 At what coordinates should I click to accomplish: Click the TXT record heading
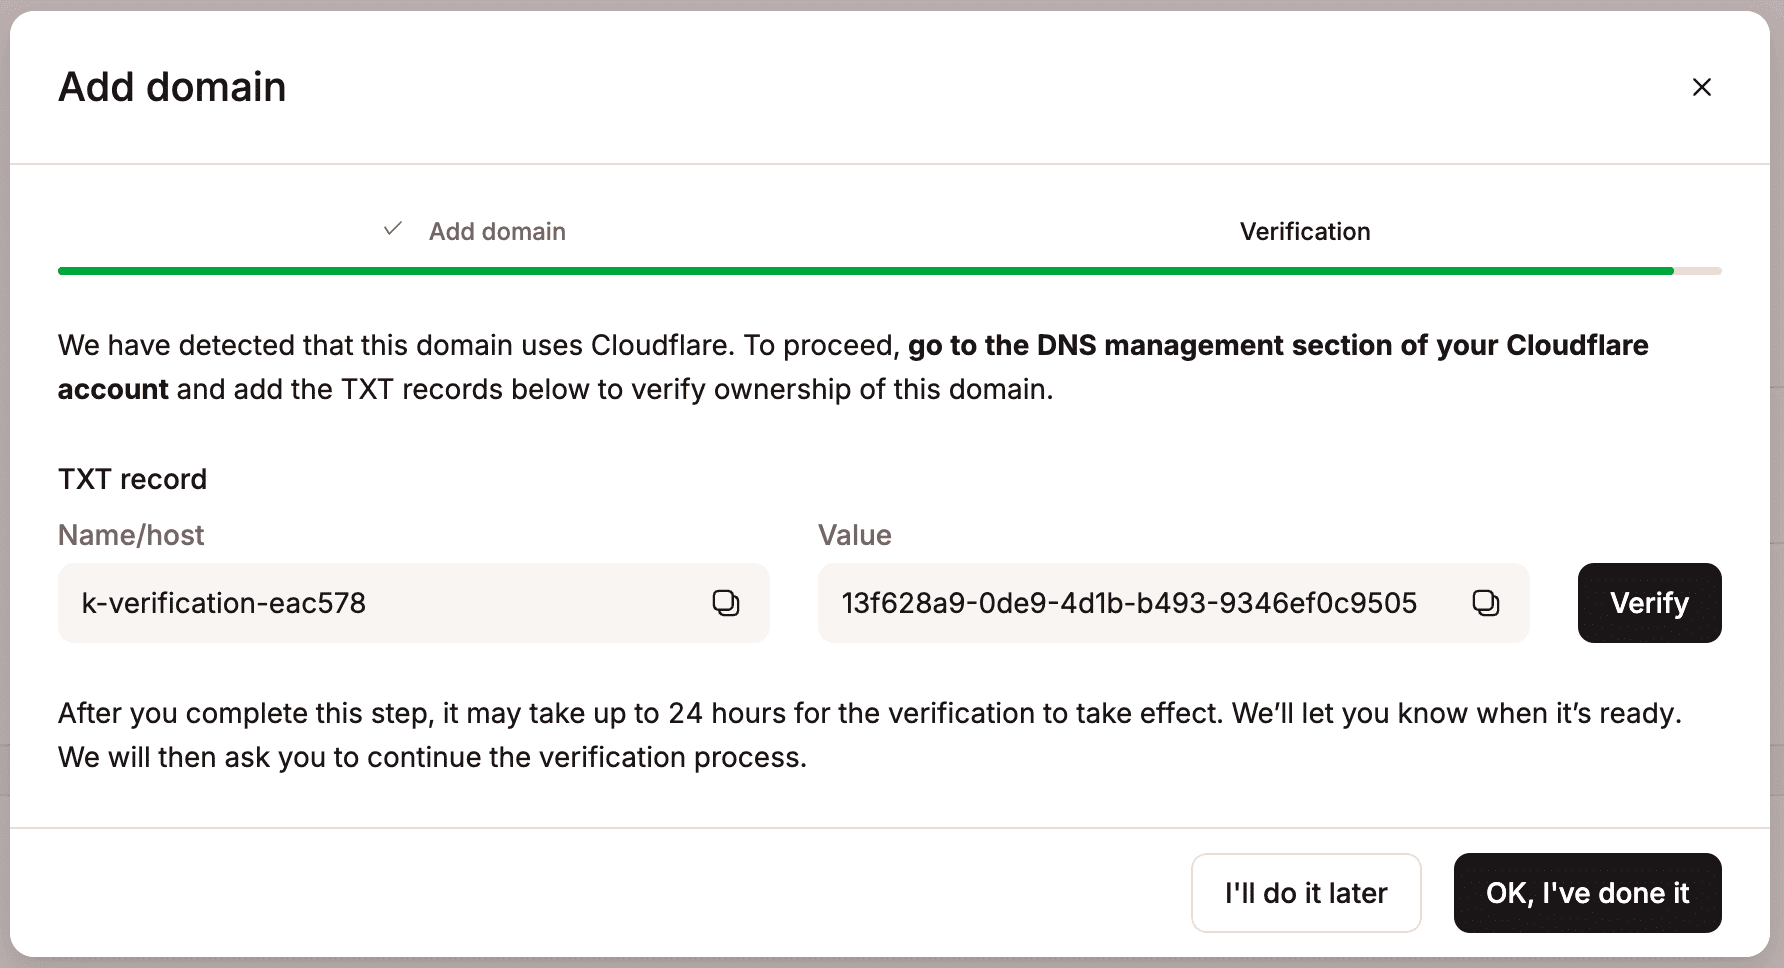(131, 479)
